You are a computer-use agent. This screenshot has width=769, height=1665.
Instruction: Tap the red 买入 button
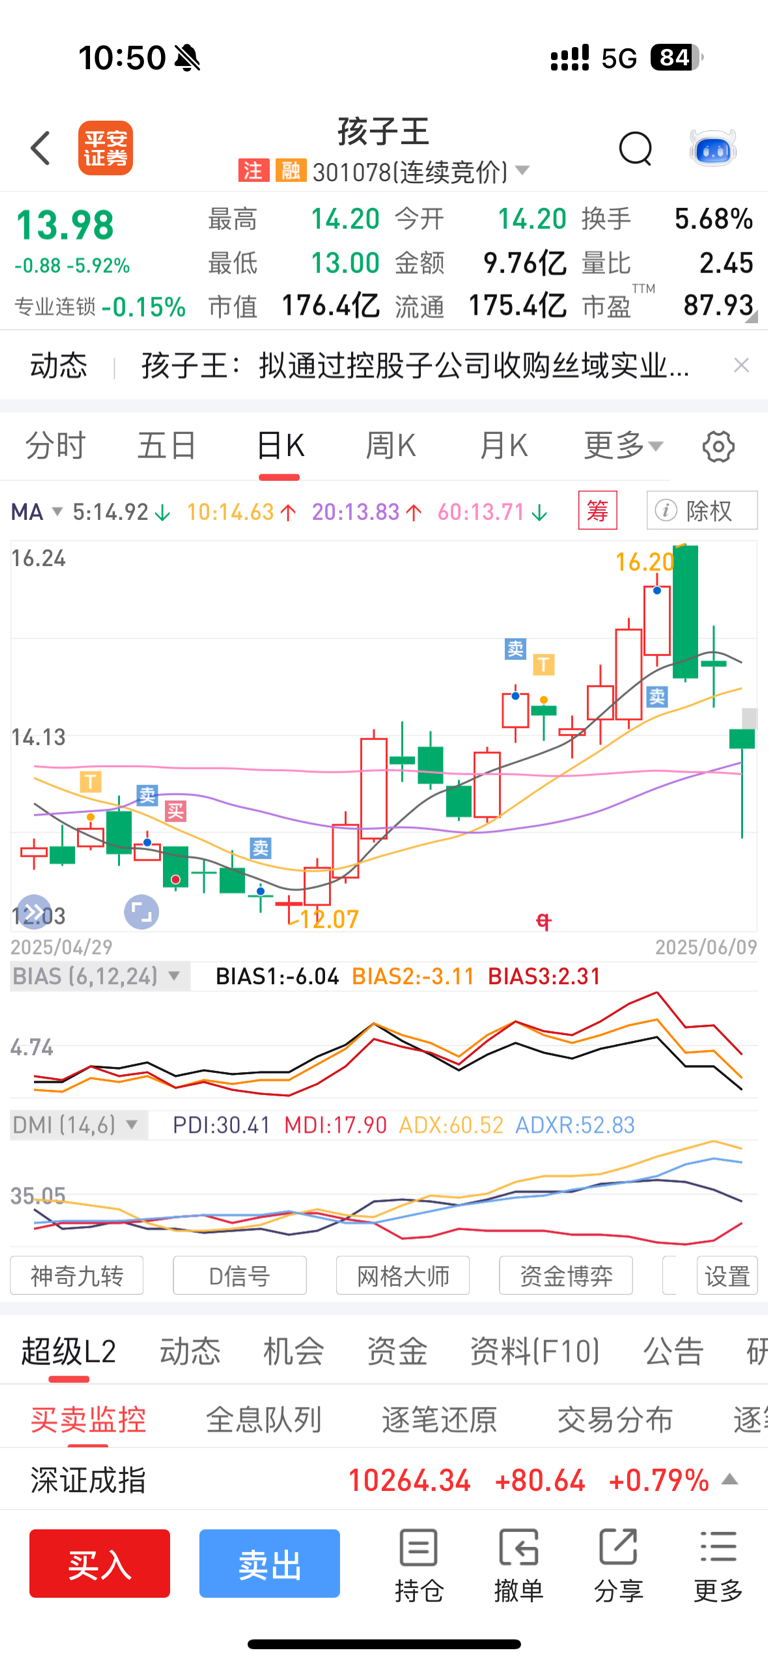pos(100,1563)
